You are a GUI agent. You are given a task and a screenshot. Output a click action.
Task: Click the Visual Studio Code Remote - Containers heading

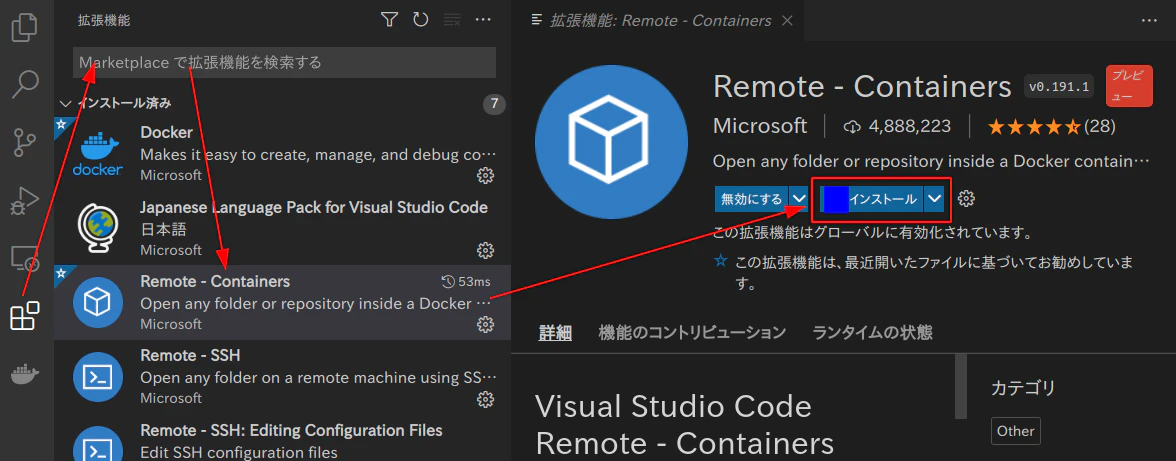tap(684, 425)
